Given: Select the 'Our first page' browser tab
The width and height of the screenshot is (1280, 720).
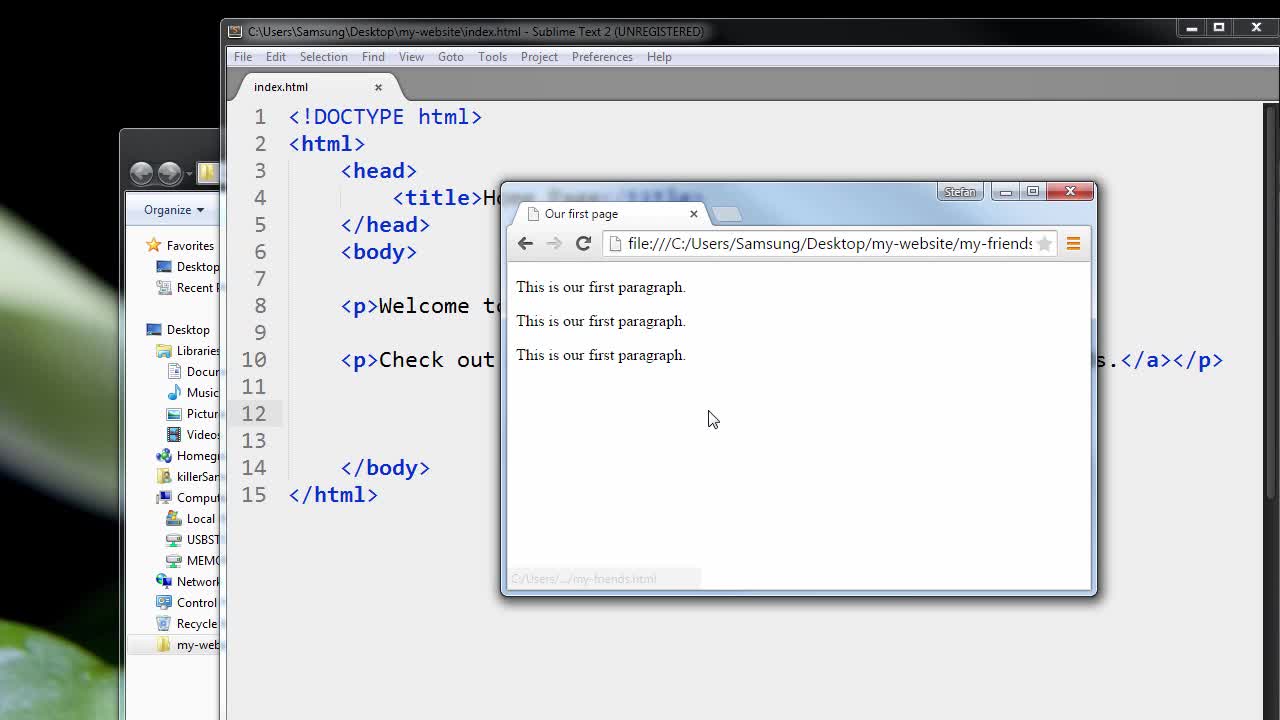Looking at the screenshot, I should [610, 214].
